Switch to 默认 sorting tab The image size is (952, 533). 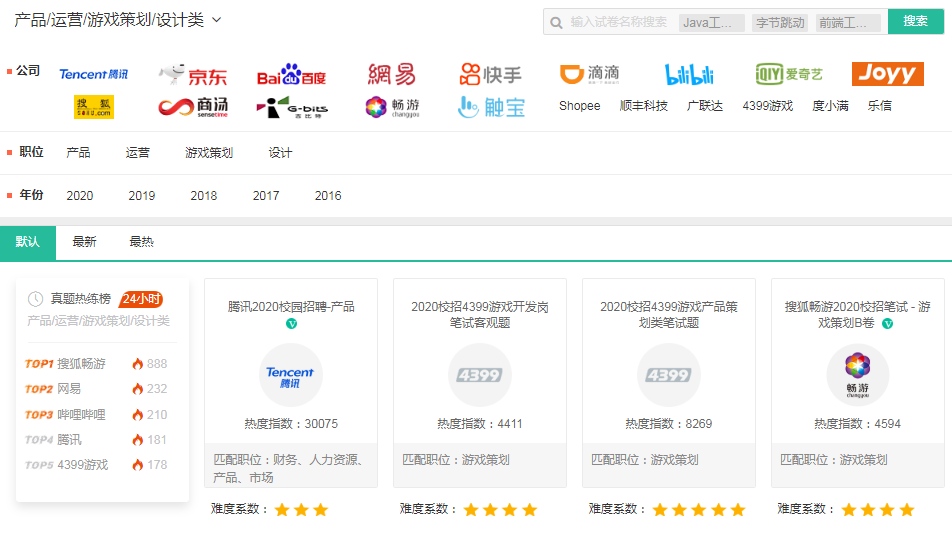[28, 242]
